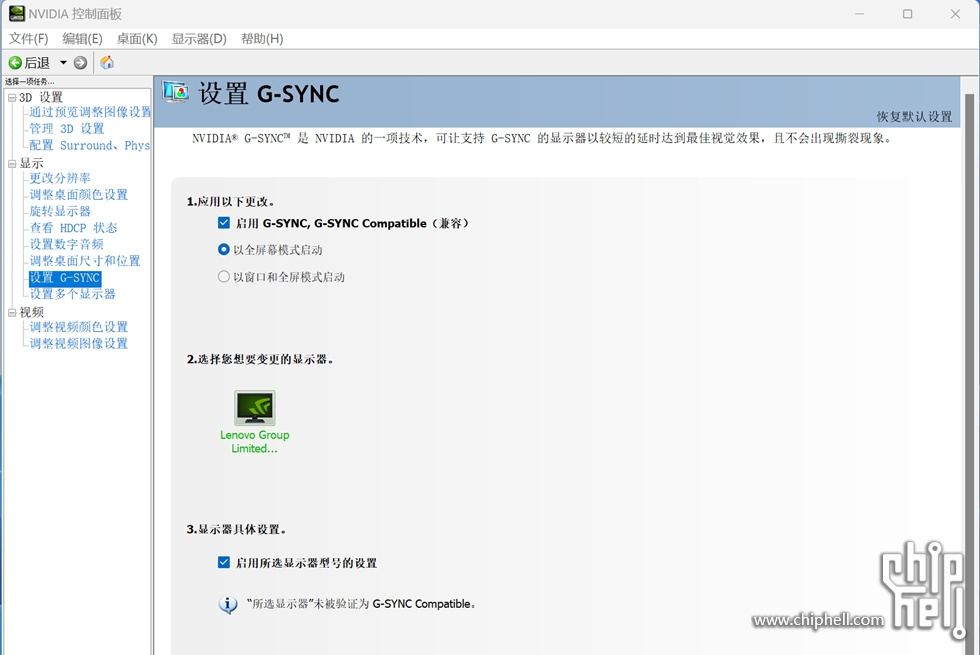
Task: Minimize the NVIDIA 控制面板 window
Action: point(860,14)
